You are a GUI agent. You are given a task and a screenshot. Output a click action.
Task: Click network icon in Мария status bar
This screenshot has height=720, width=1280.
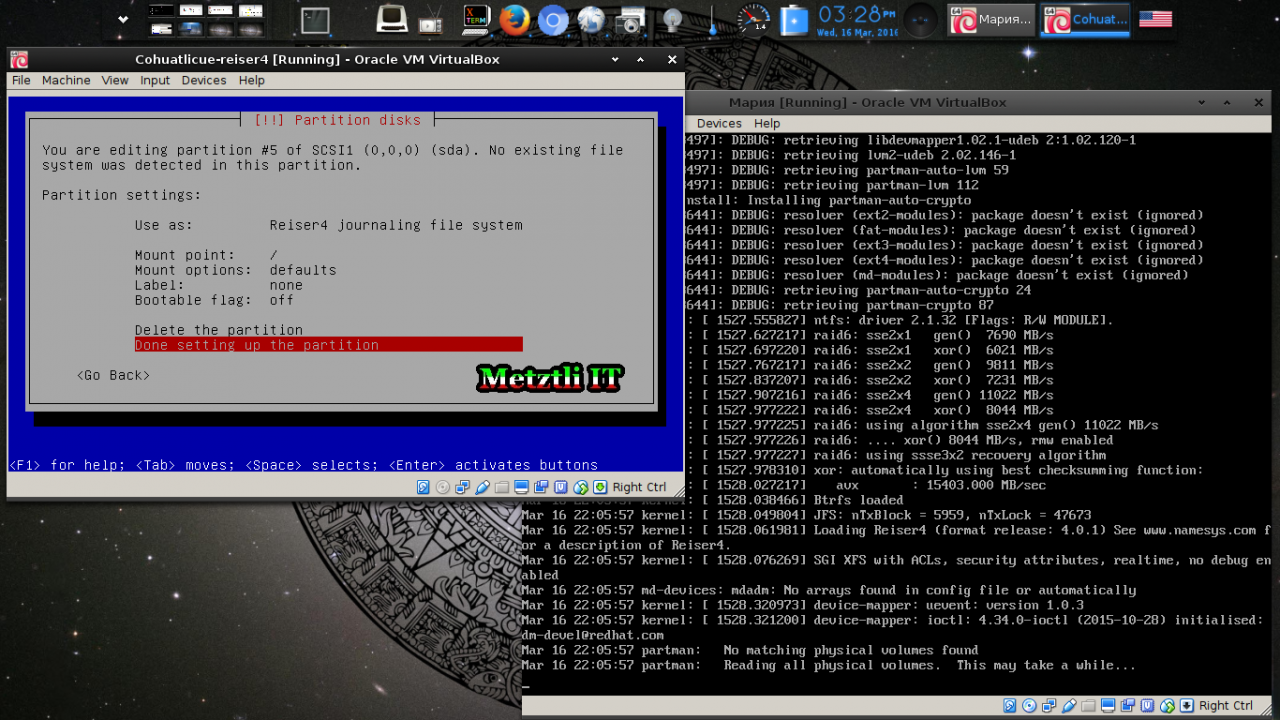tap(1049, 706)
